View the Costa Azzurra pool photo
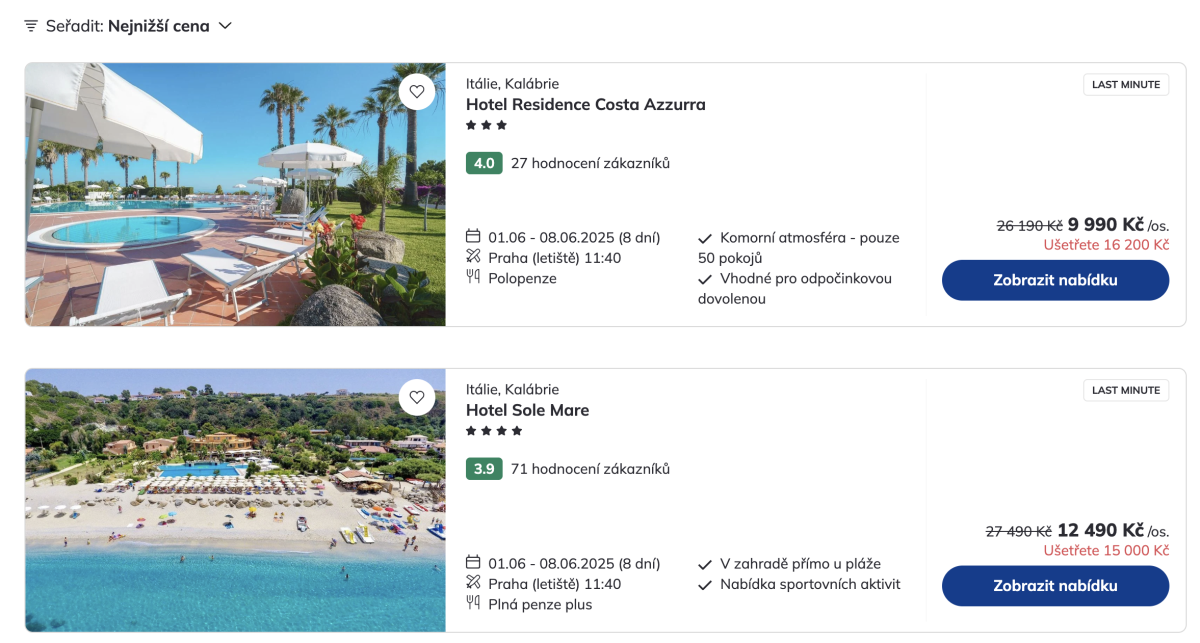This screenshot has width=1200, height=643. [235, 194]
